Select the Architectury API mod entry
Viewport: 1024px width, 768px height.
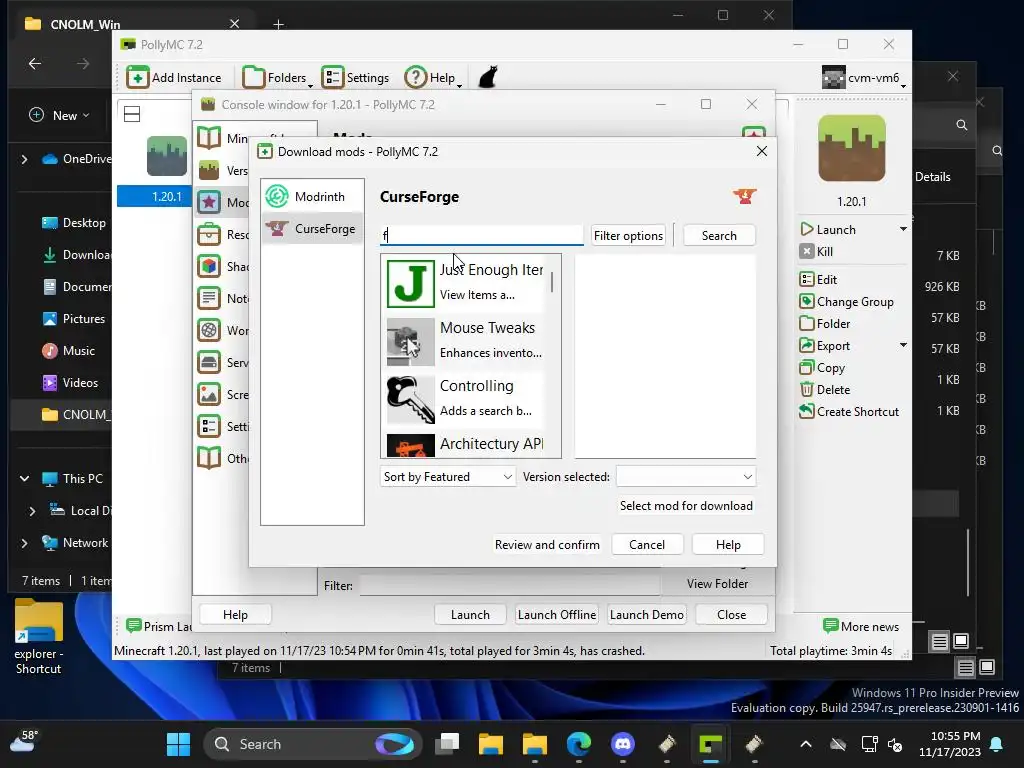coord(465,443)
